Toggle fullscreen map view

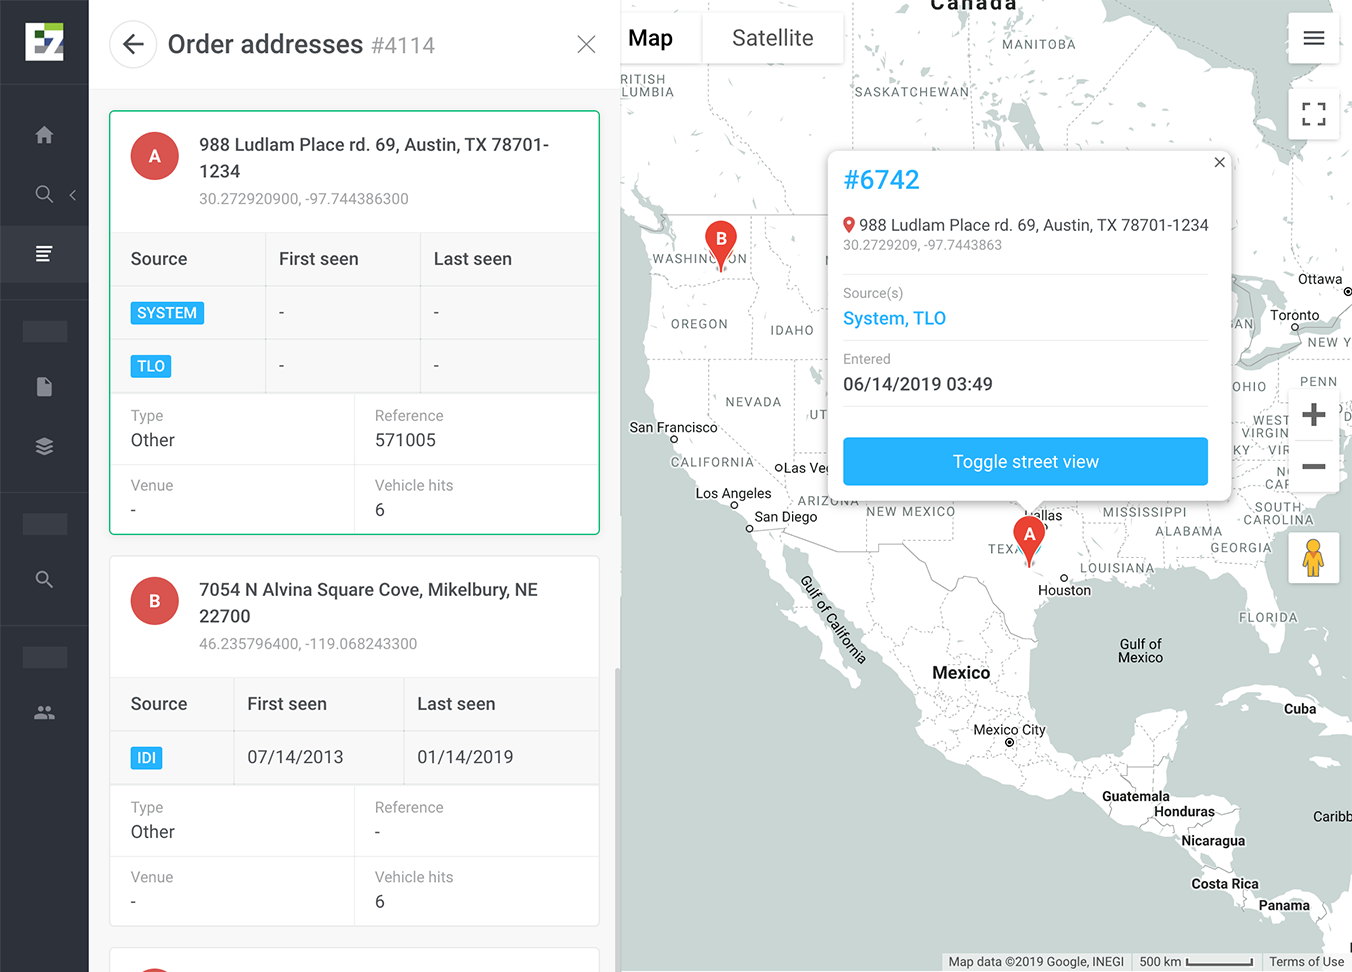pos(1313,114)
